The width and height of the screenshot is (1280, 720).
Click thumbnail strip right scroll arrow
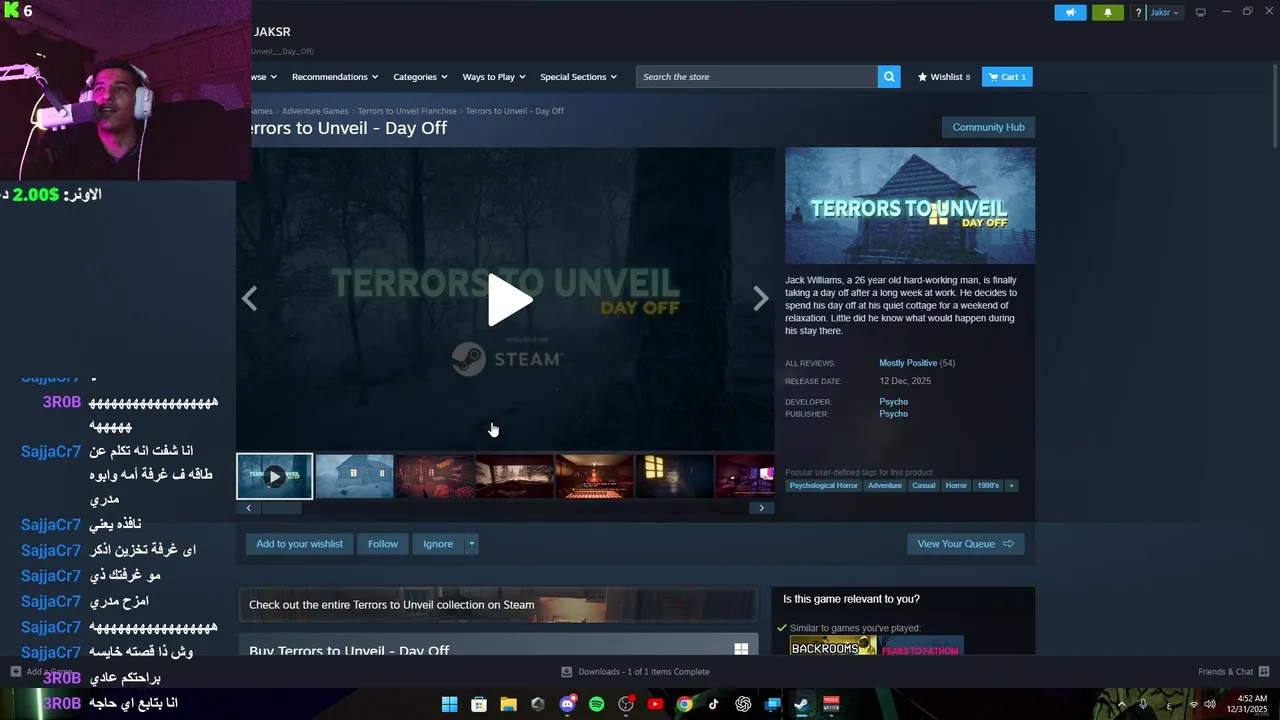coord(761,508)
